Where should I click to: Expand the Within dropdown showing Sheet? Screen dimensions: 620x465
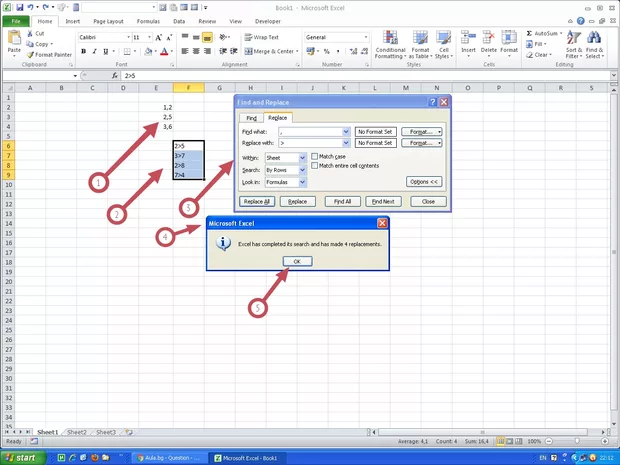(x=302, y=158)
